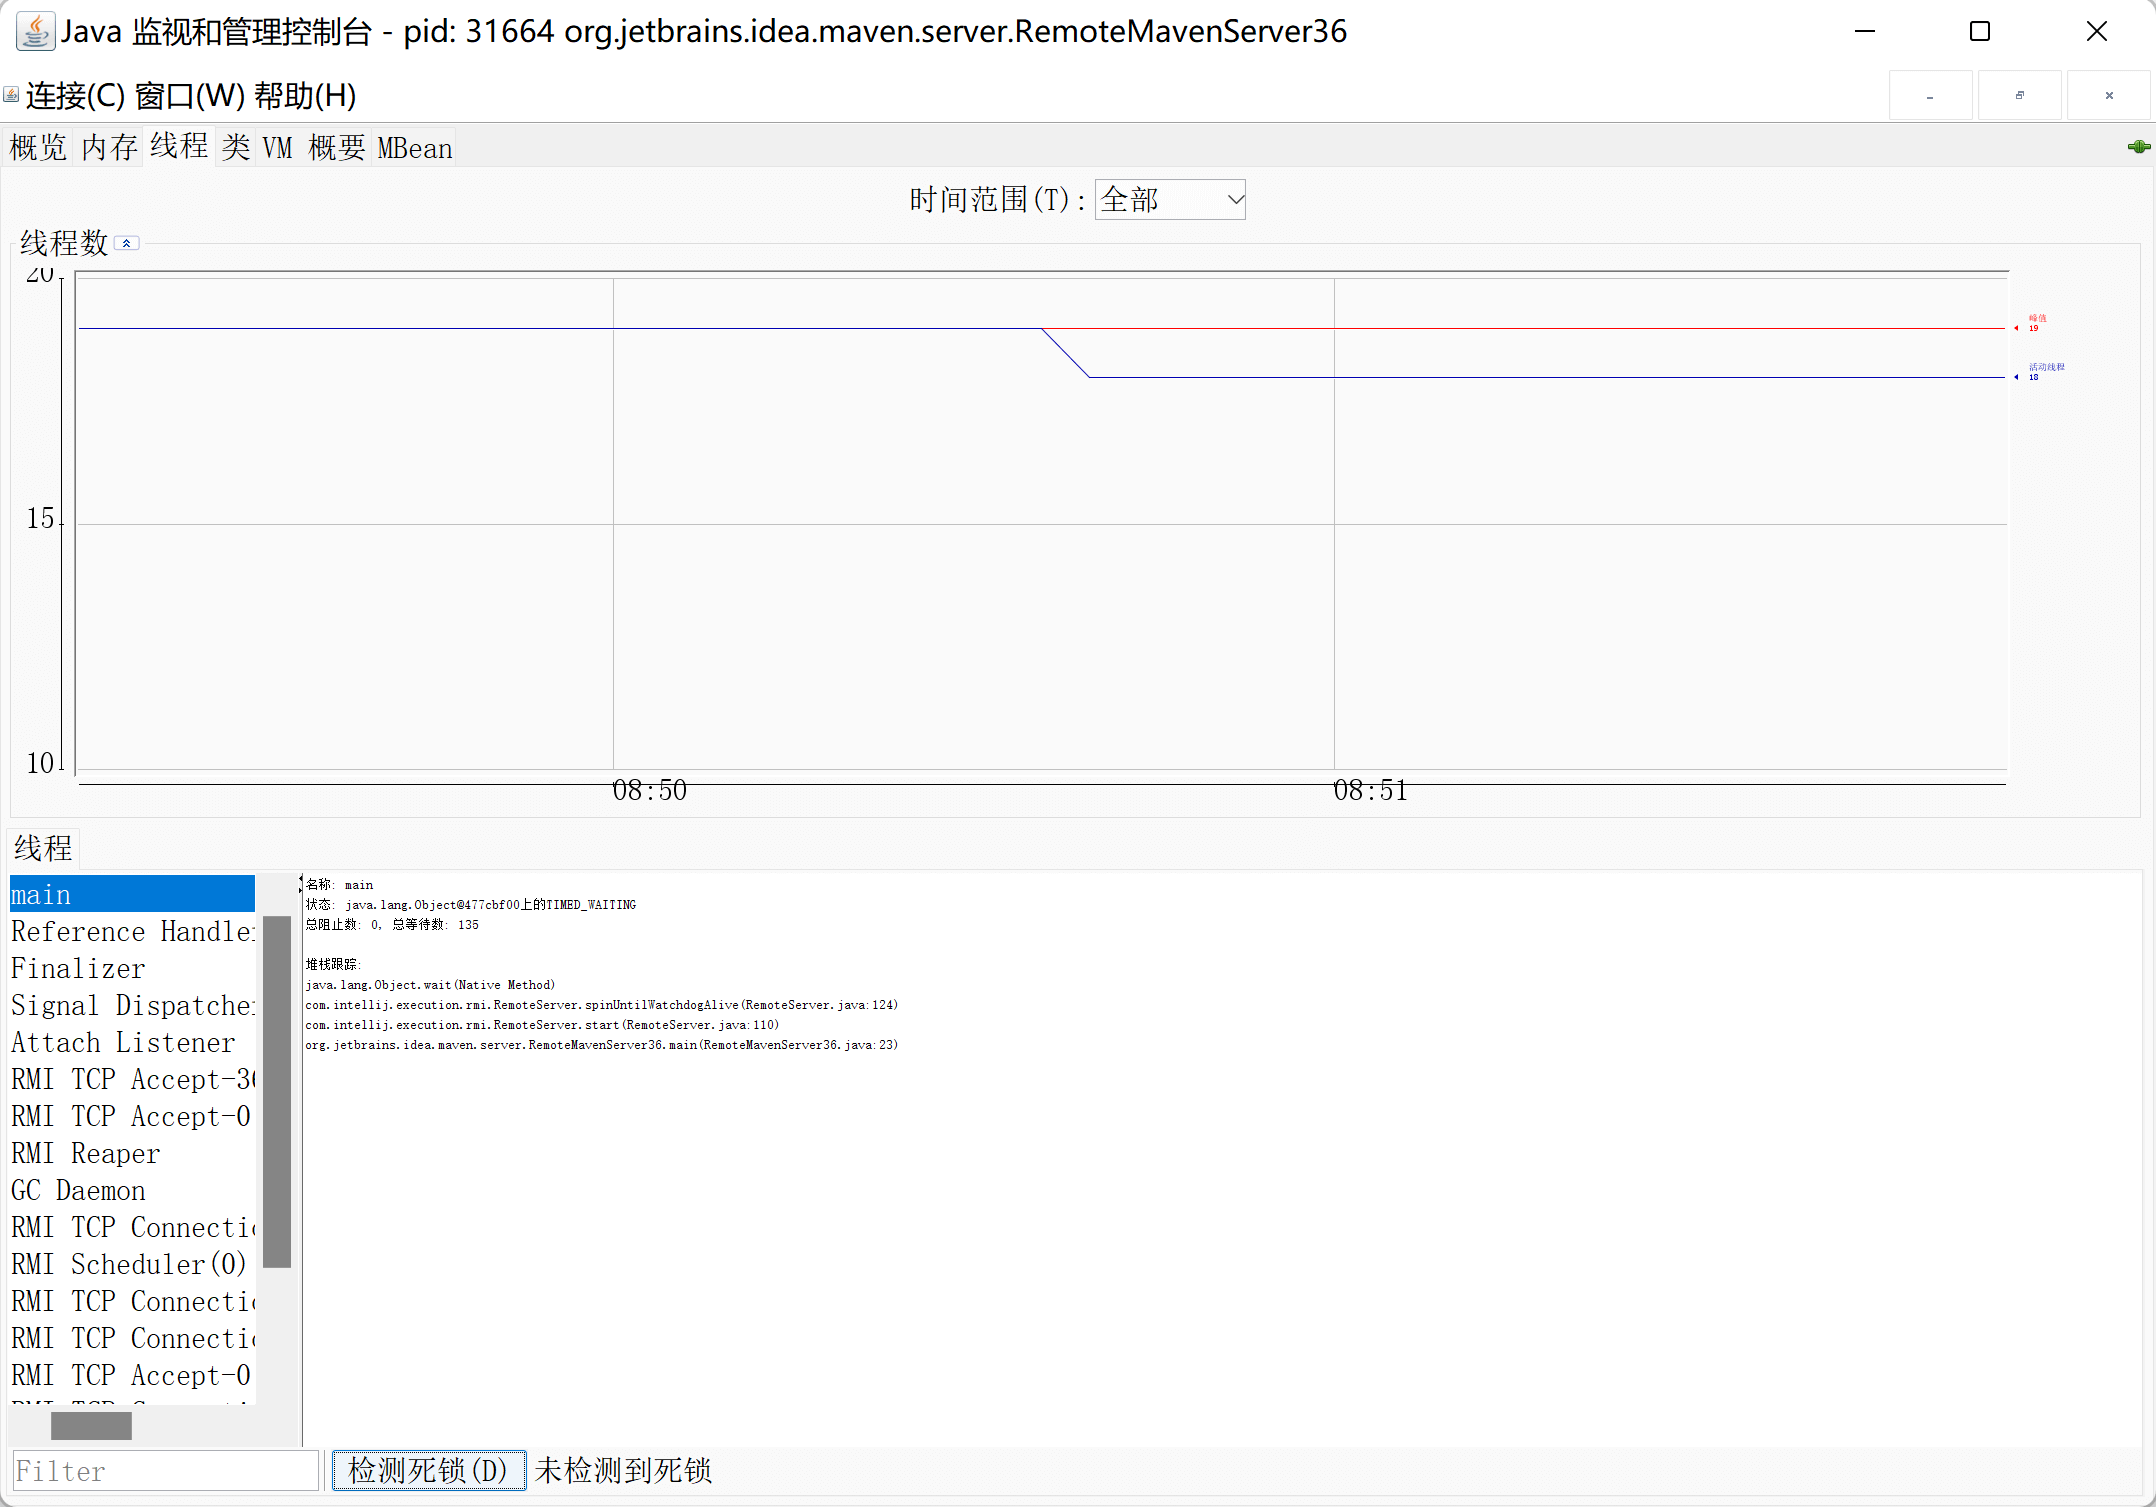Collapse the 线程数 chart panel
This screenshot has height=1507, width=2156.
(x=127, y=243)
